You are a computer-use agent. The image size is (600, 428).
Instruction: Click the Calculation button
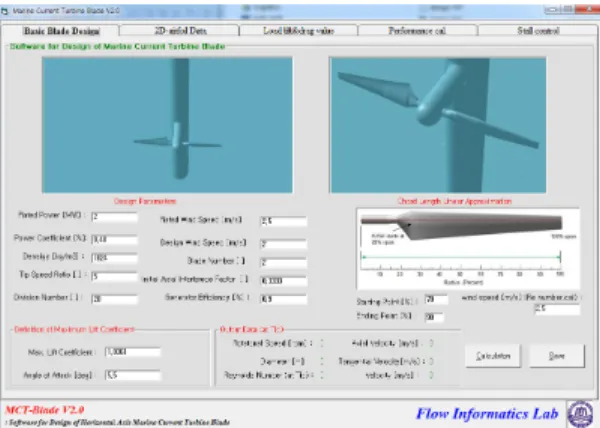[493, 356]
